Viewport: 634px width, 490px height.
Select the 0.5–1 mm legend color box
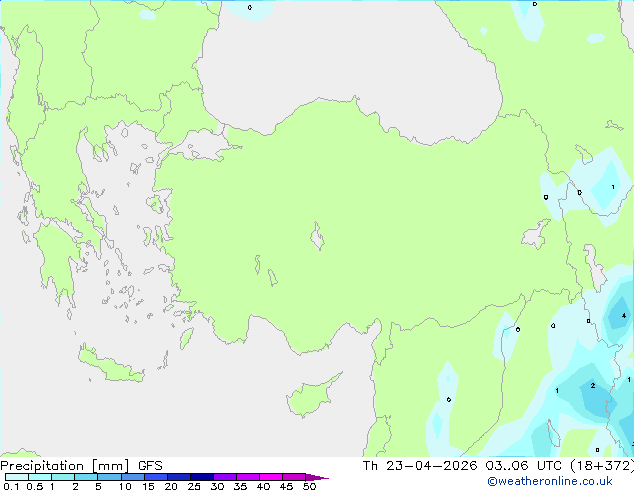(40, 477)
